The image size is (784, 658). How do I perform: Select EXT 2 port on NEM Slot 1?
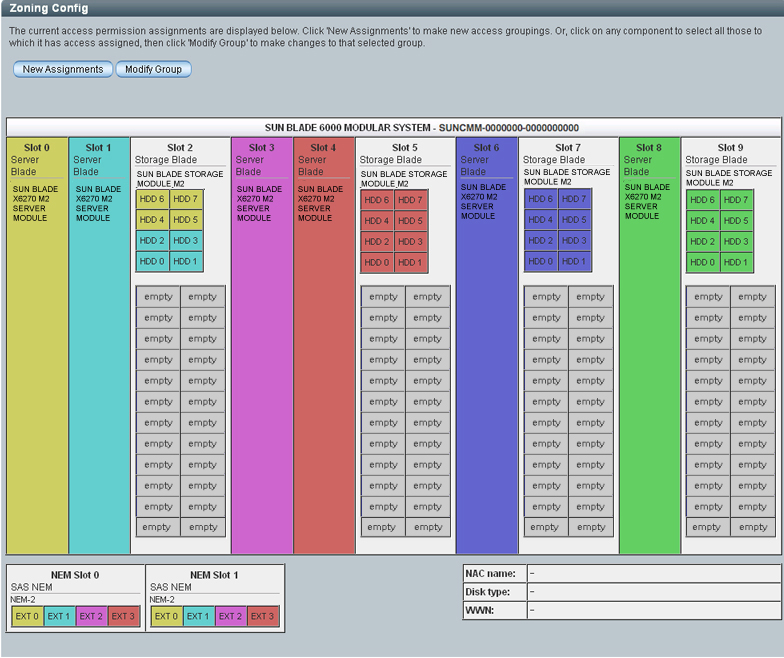[230, 616]
